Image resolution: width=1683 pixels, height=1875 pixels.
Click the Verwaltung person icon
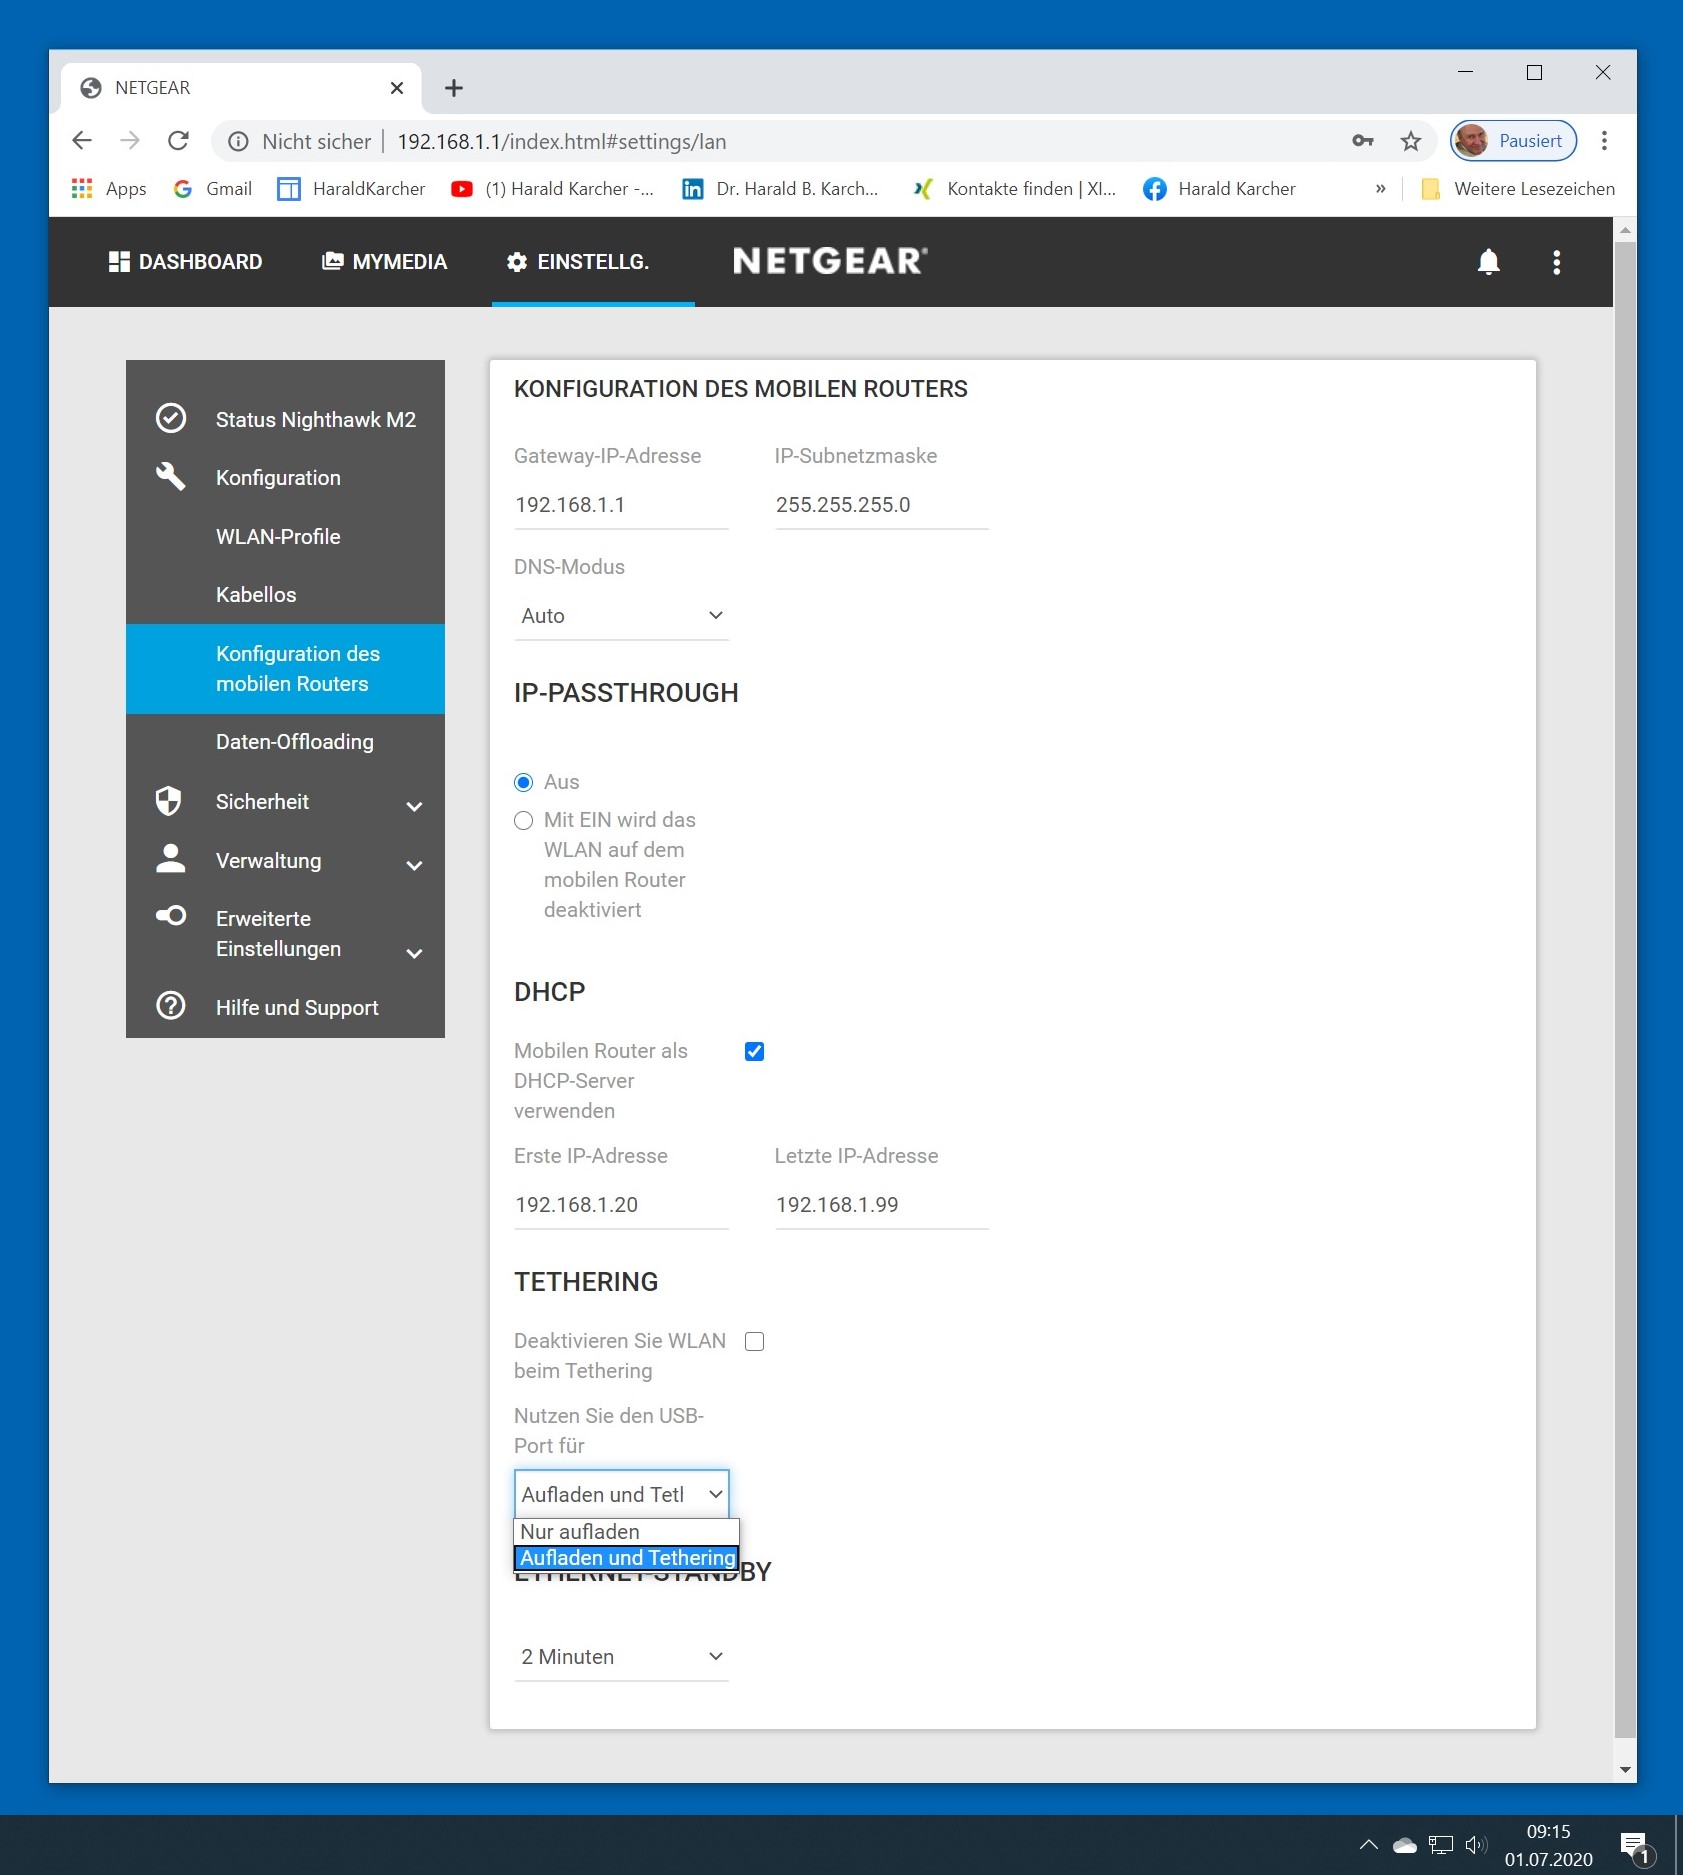[171, 859]
